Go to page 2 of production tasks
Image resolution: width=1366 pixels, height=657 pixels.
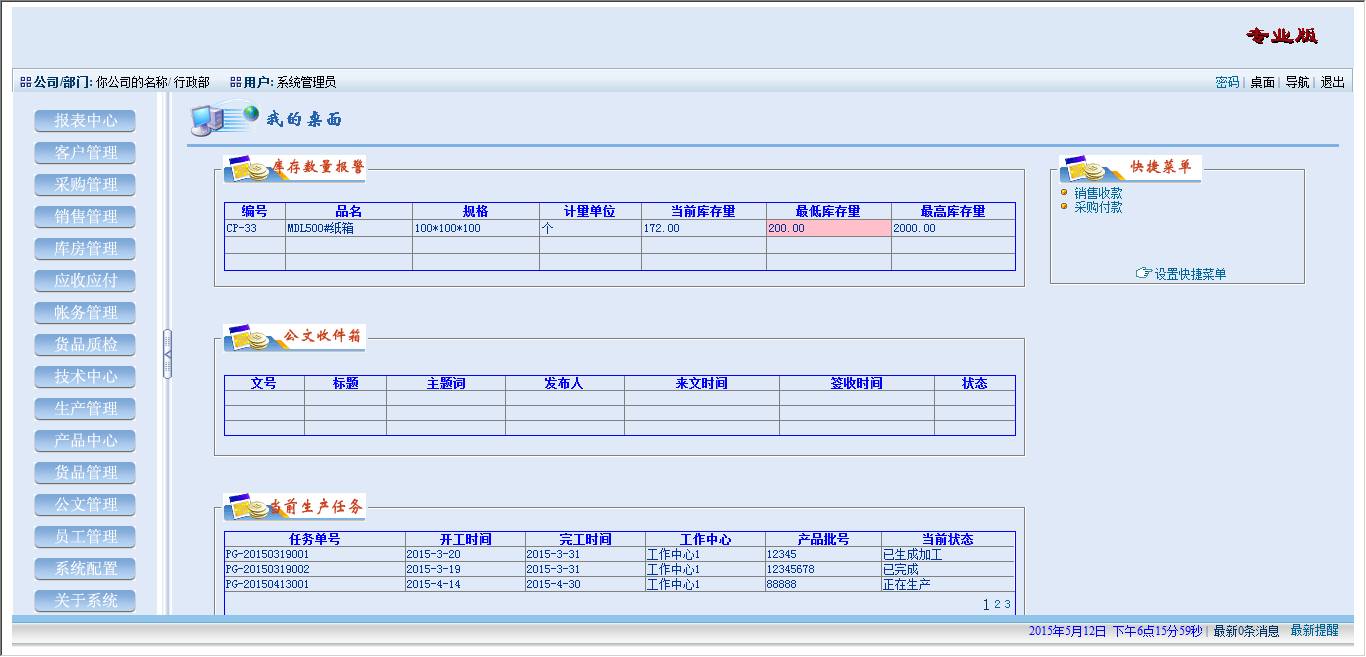pos(997,604)
